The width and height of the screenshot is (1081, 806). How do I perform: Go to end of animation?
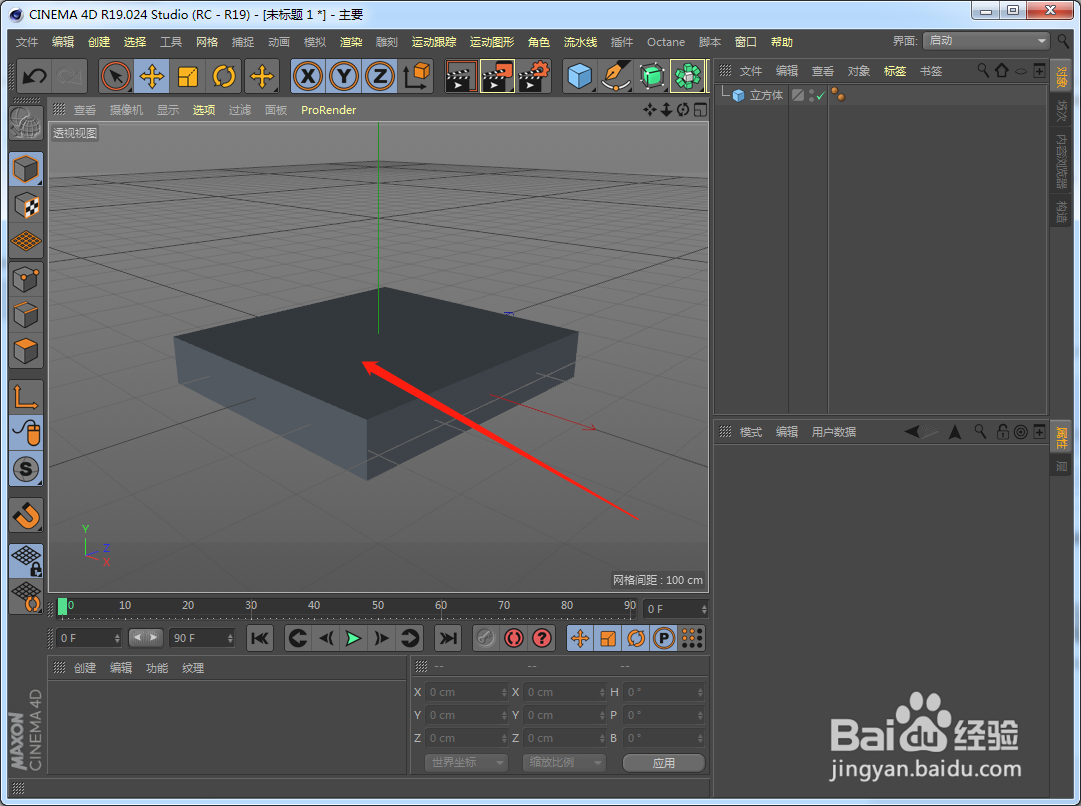pos(448,638)
